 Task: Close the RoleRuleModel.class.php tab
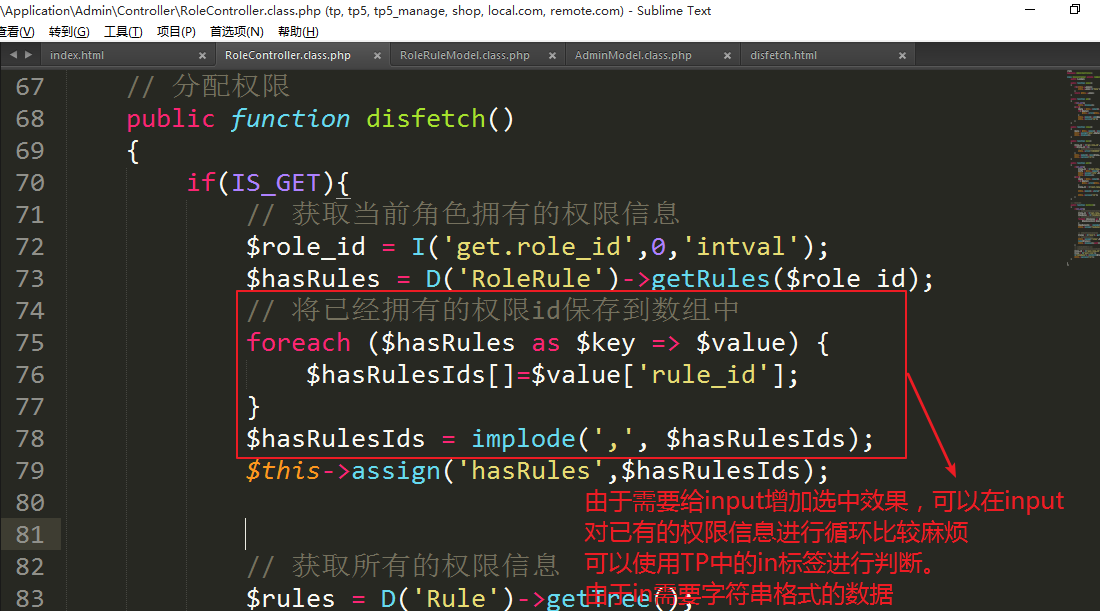pyautogui.click(x=552, y=56)
